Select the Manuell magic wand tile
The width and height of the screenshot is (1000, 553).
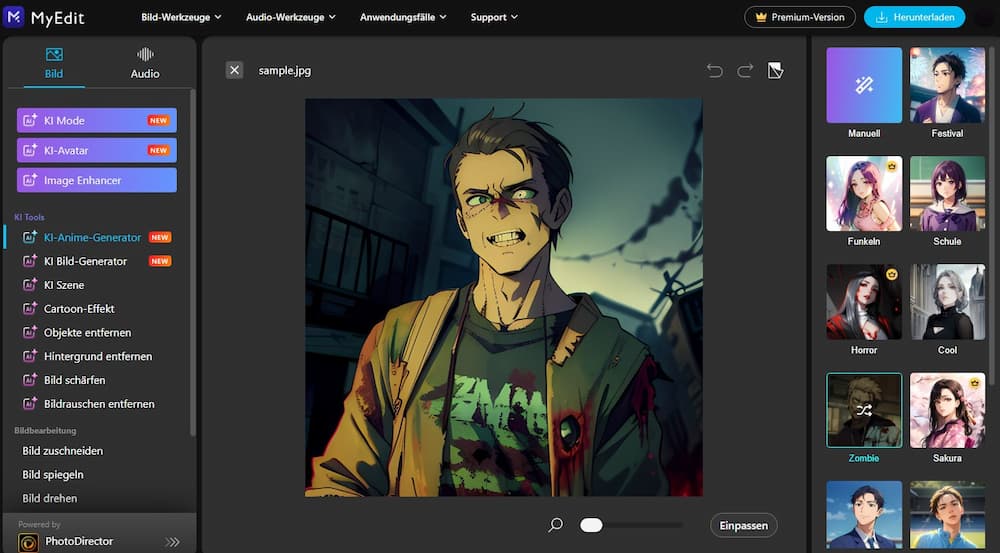coord(864,85)
